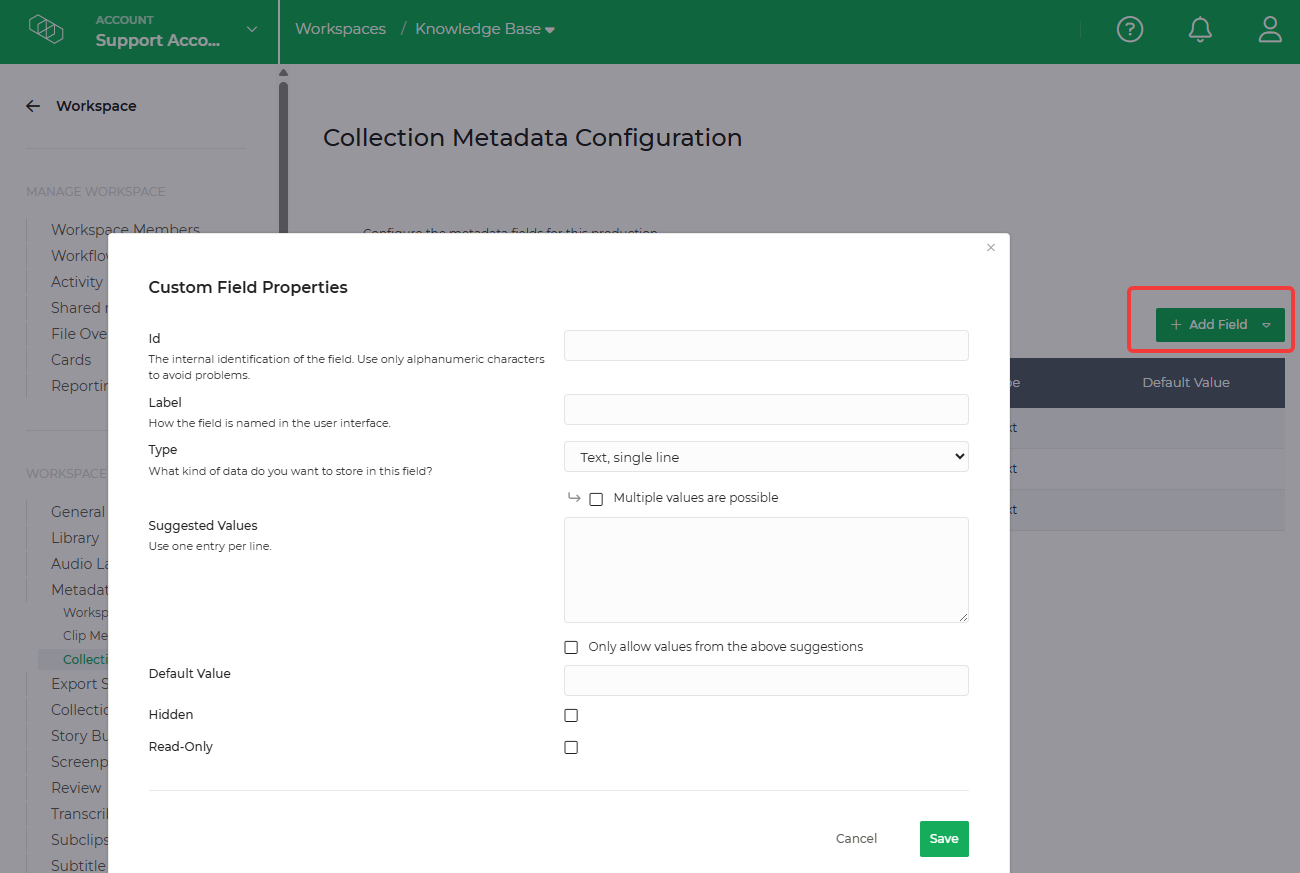
Task: Open the Library sidebar item
Action: pos(75,538)
